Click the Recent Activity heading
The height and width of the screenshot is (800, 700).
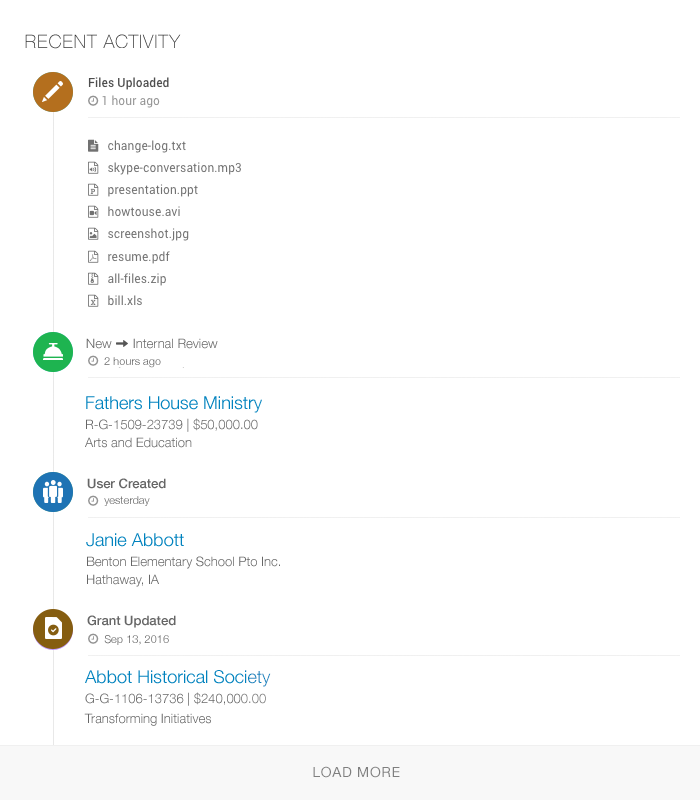pyautogui.click(x=102, y=42)
